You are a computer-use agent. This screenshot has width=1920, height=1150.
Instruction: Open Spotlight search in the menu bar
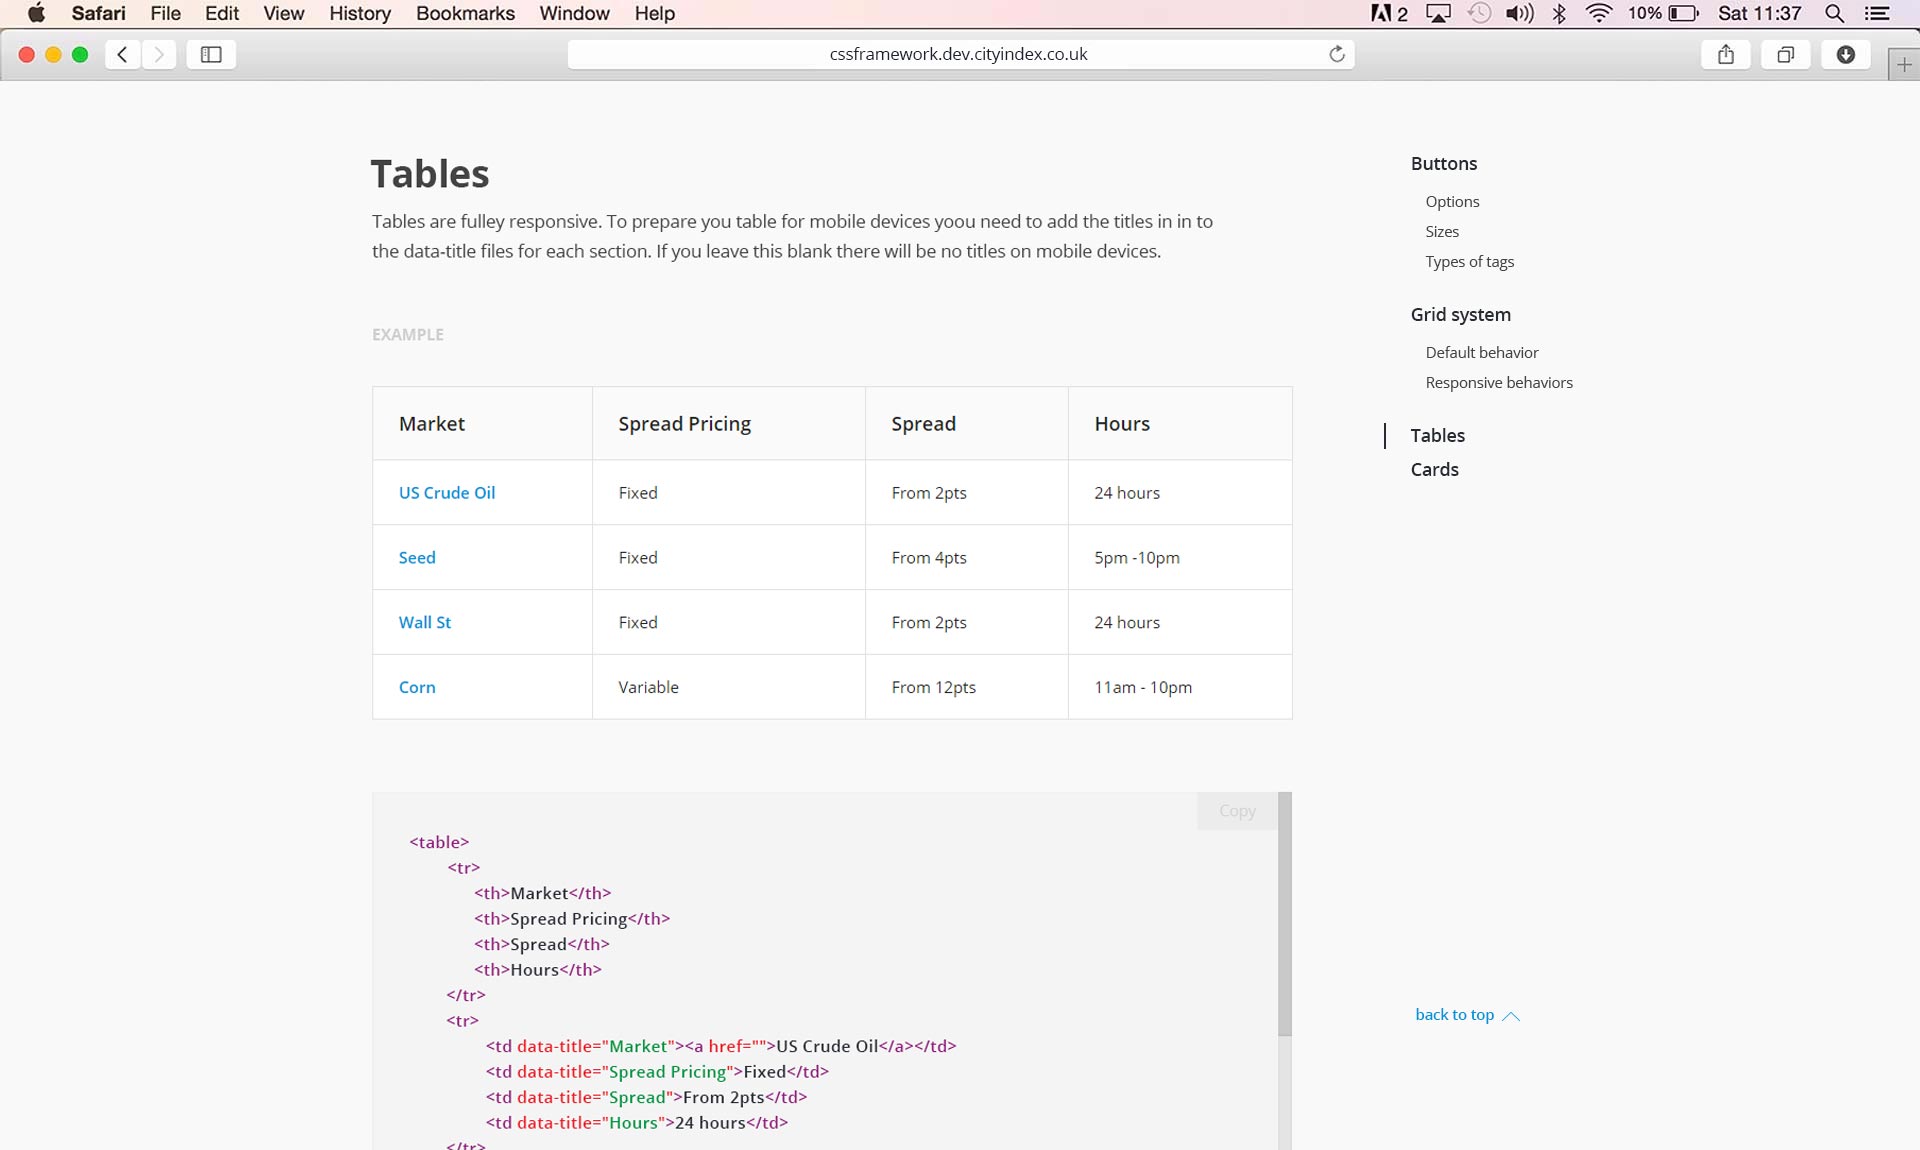click(x=1834, y=13)
